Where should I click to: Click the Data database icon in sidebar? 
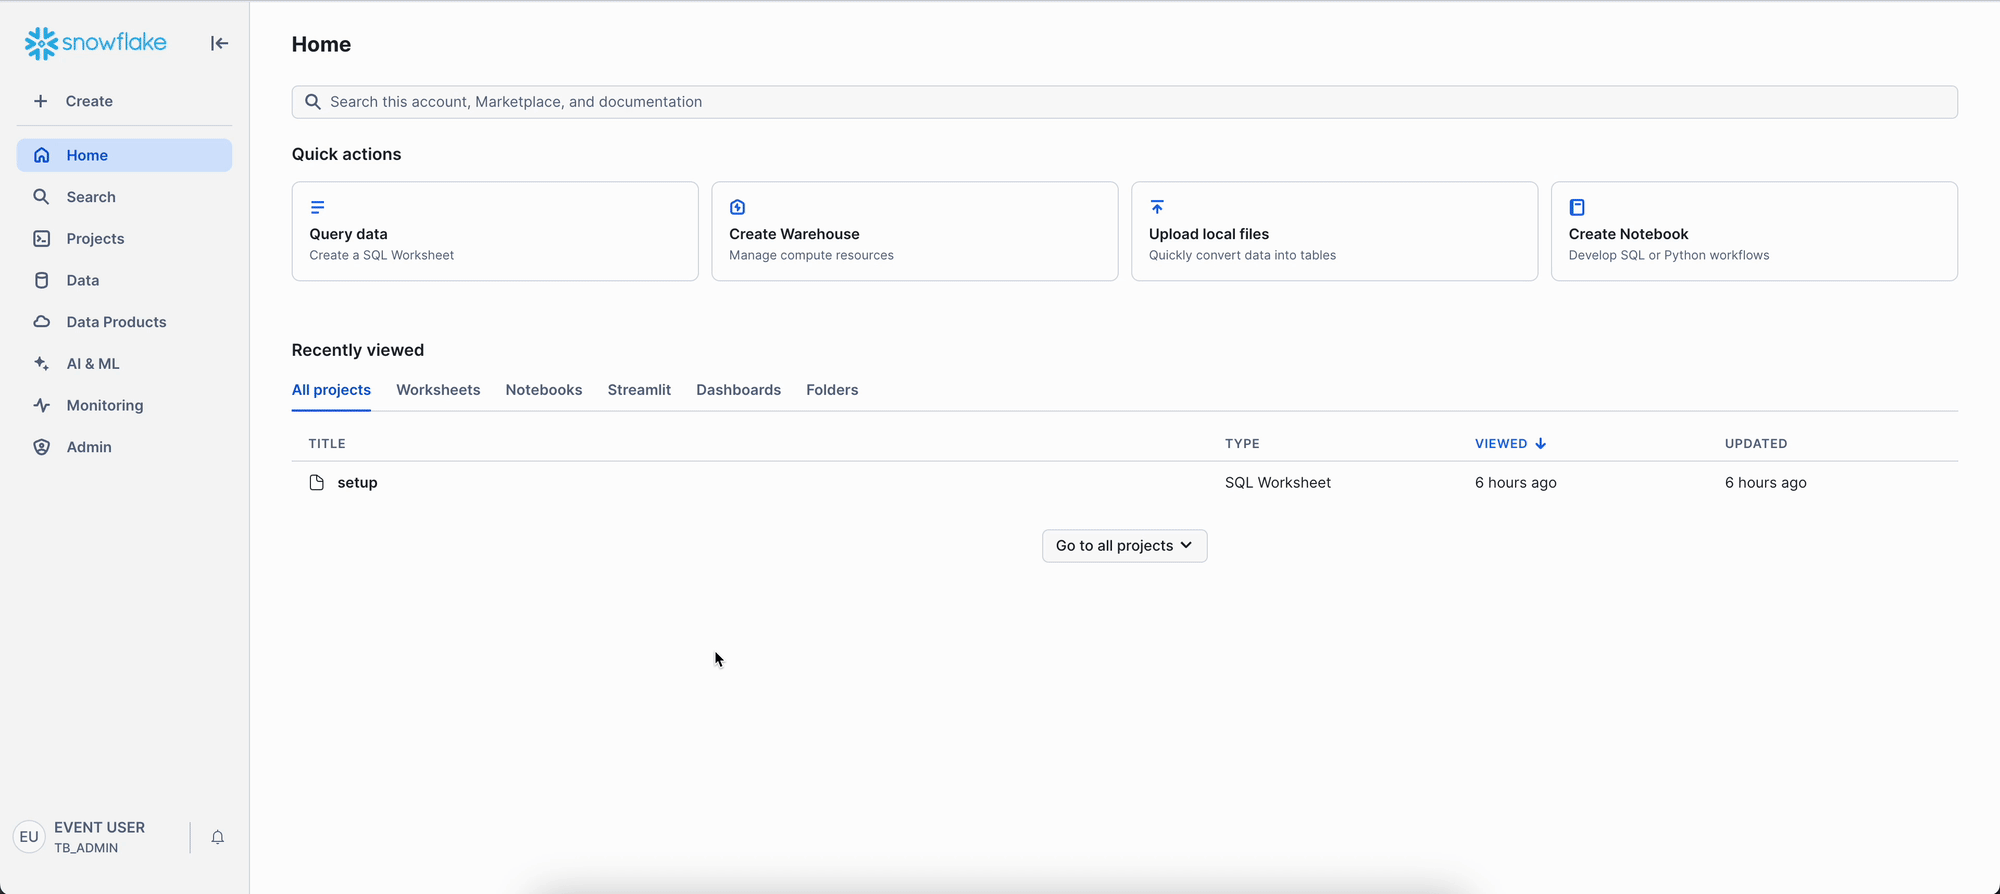click(x=41, y=280)
